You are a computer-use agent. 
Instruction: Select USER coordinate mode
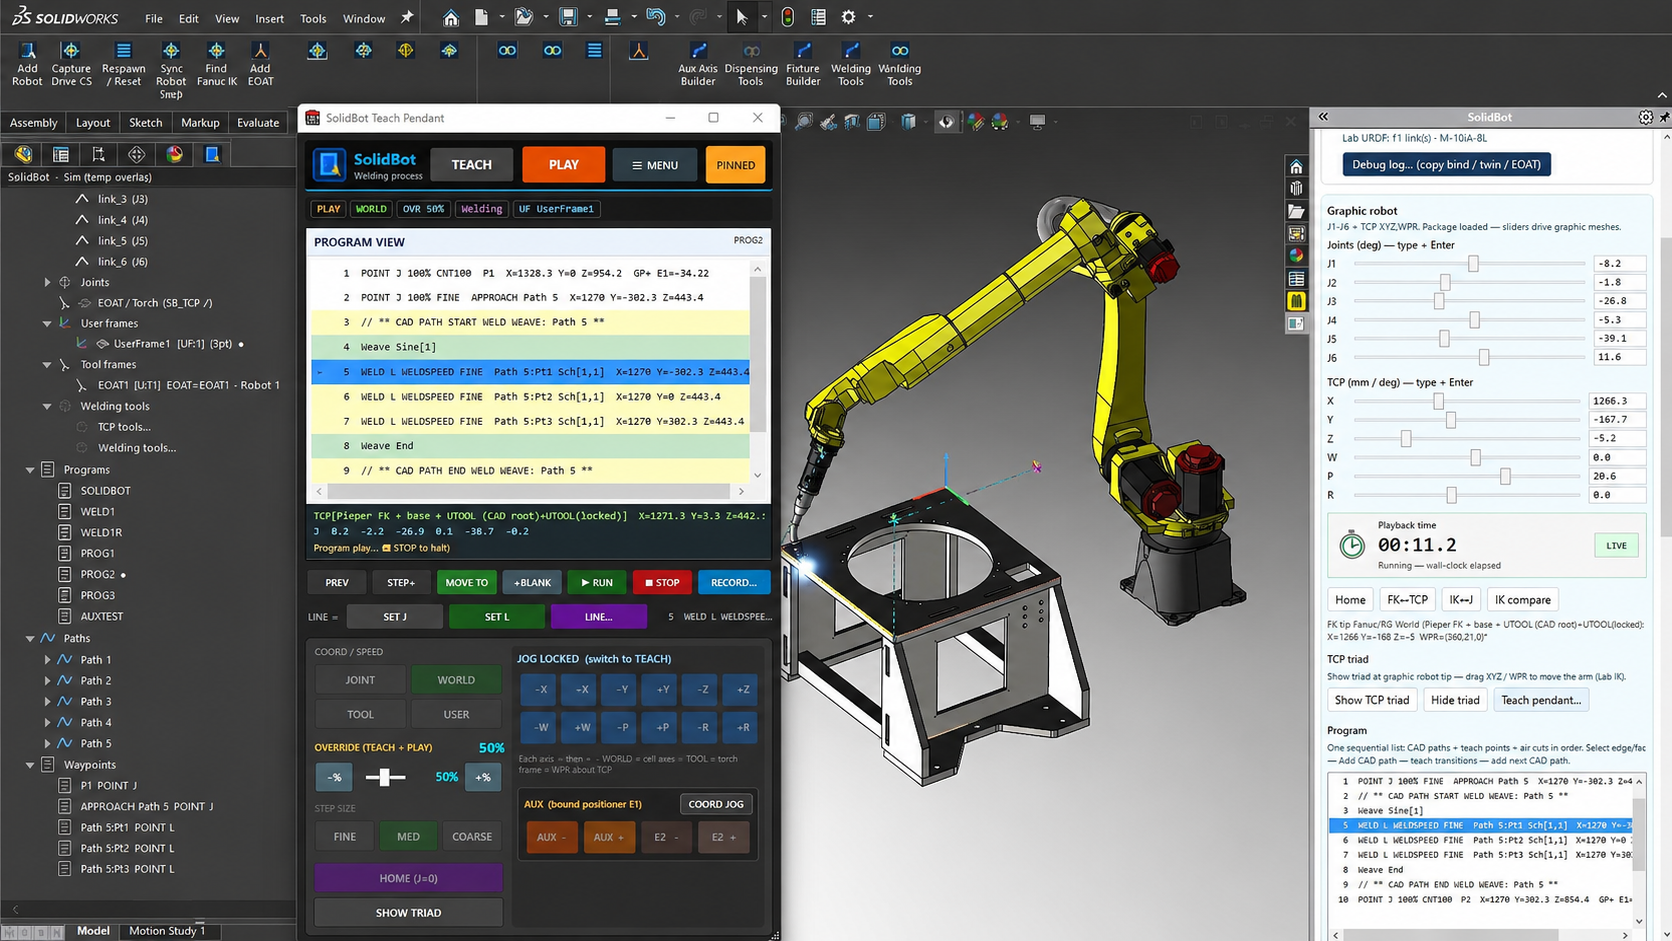pyautogui.click(x=456, y=714)
